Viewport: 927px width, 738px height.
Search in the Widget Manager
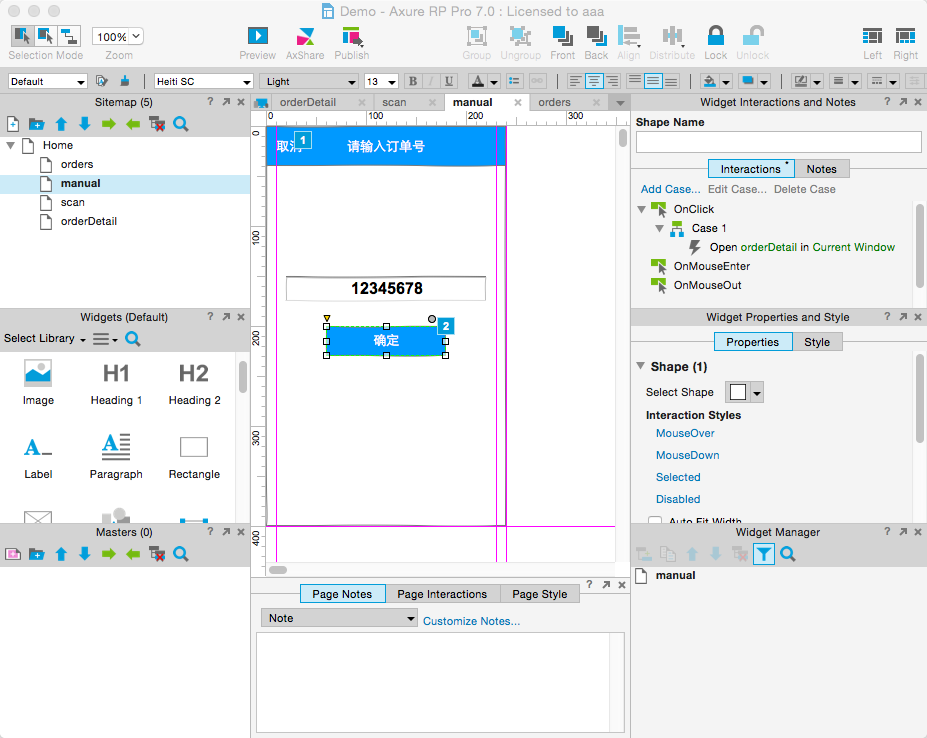(x=787, y=554)
